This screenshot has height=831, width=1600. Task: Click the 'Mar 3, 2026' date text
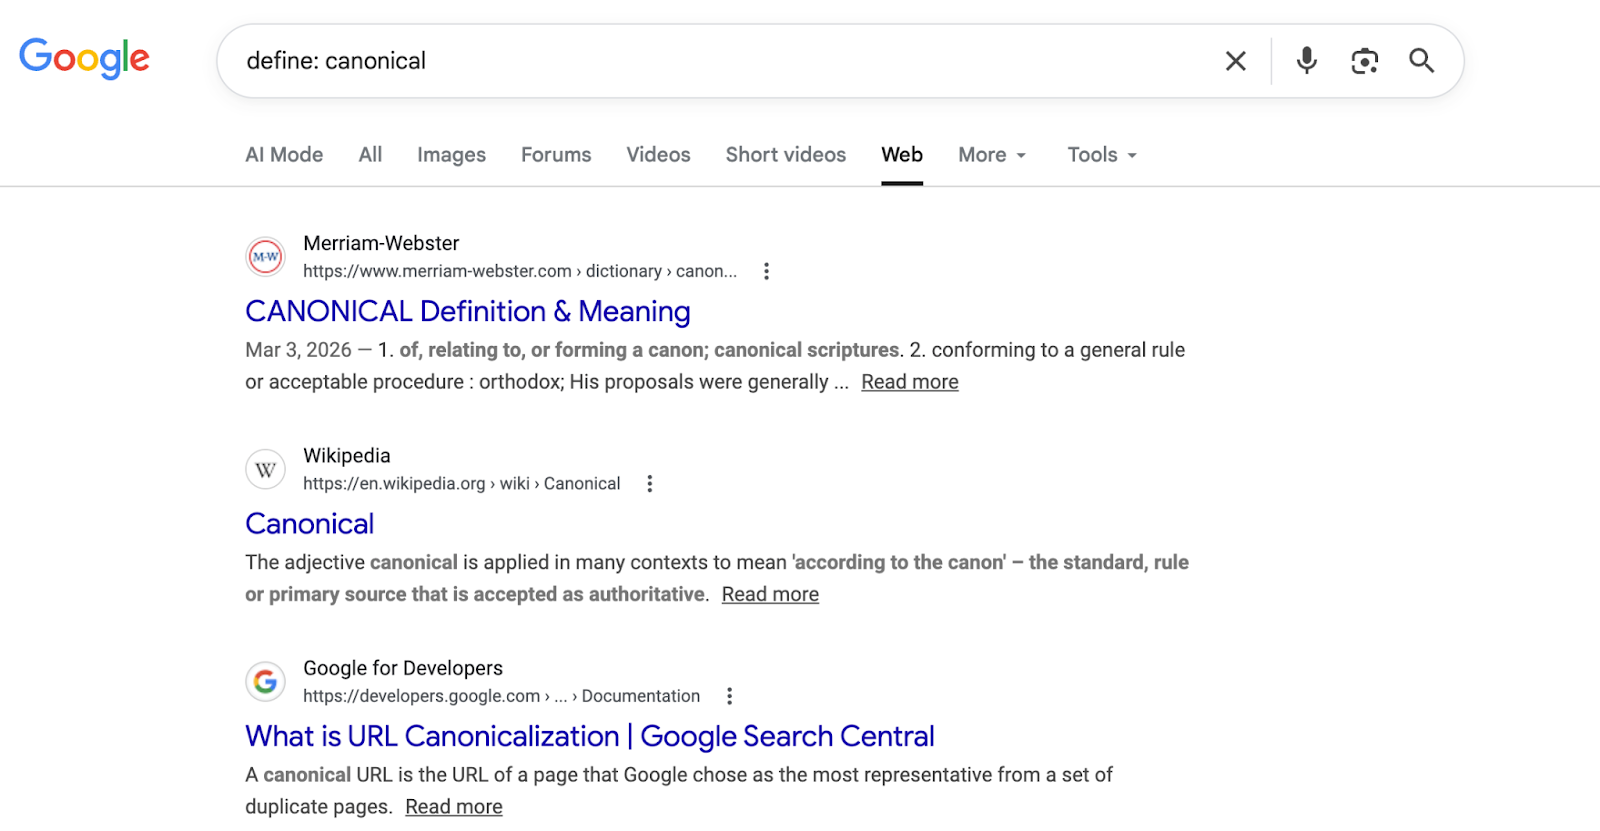click(298, 350)
